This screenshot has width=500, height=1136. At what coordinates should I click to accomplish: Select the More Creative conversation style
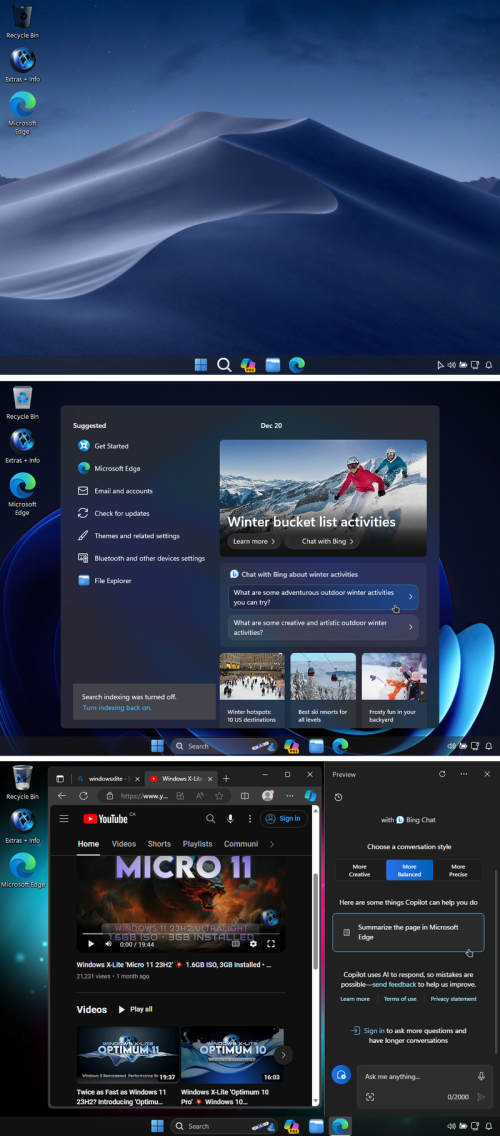(x=359, y=870)
